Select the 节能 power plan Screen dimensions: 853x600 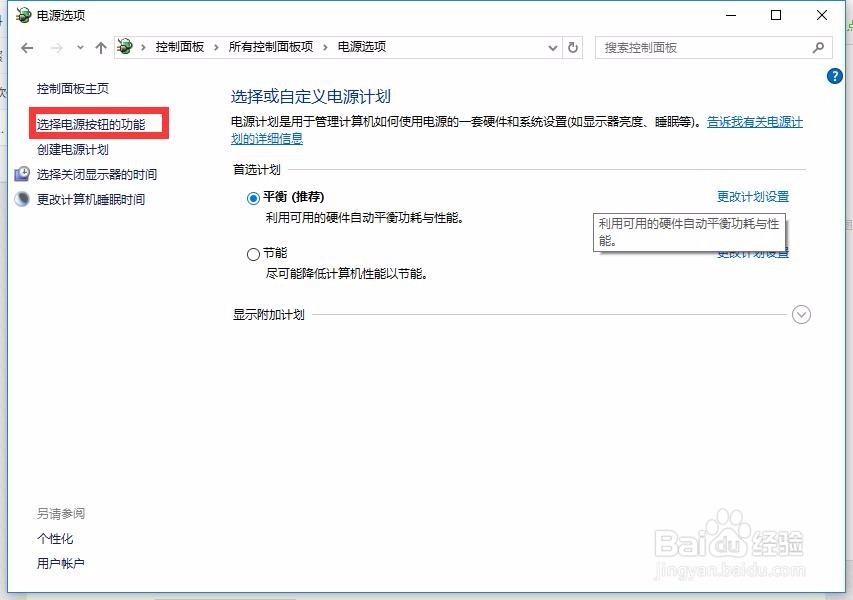coord(253,254)
